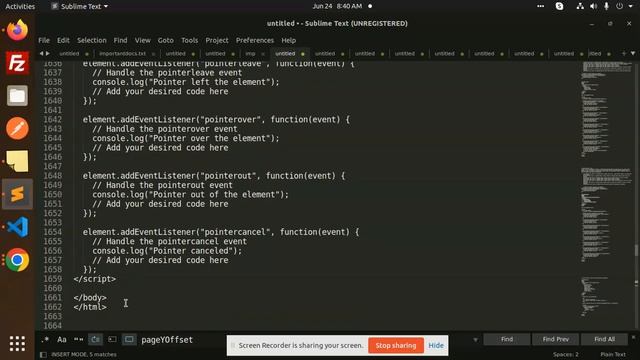Click the network status icon
This screenshot has height=360, width=640.
(x=580, y=6)
